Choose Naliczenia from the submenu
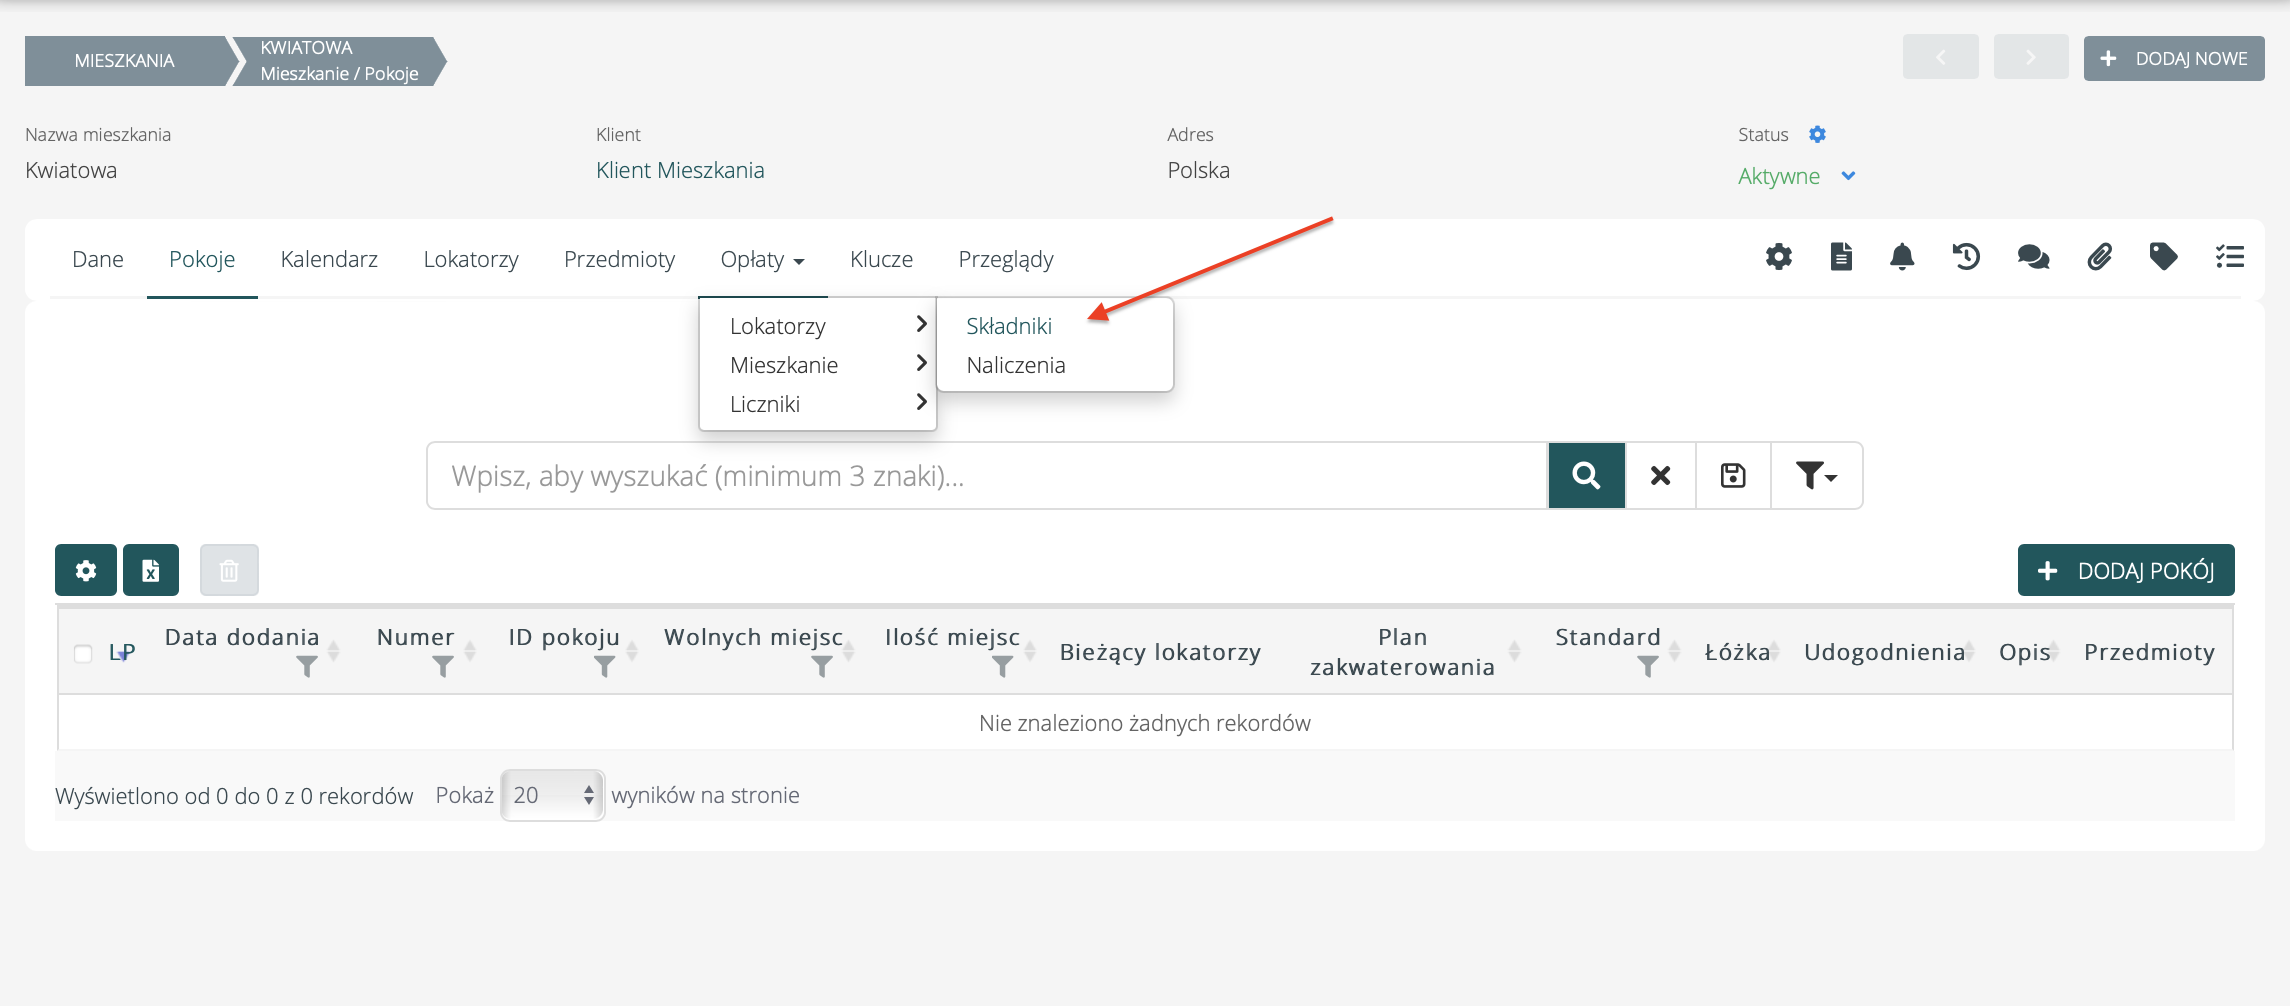 [1015, 365]
